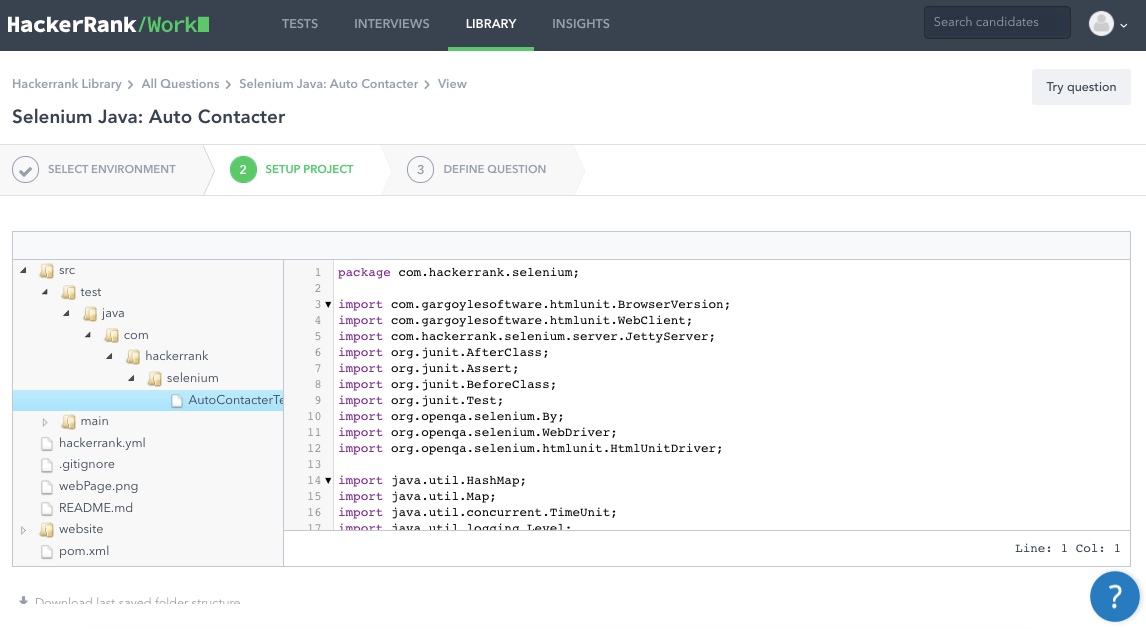
Task: Fold the import block at line 3
Action: pyautogui.click(x=328, y=305)
